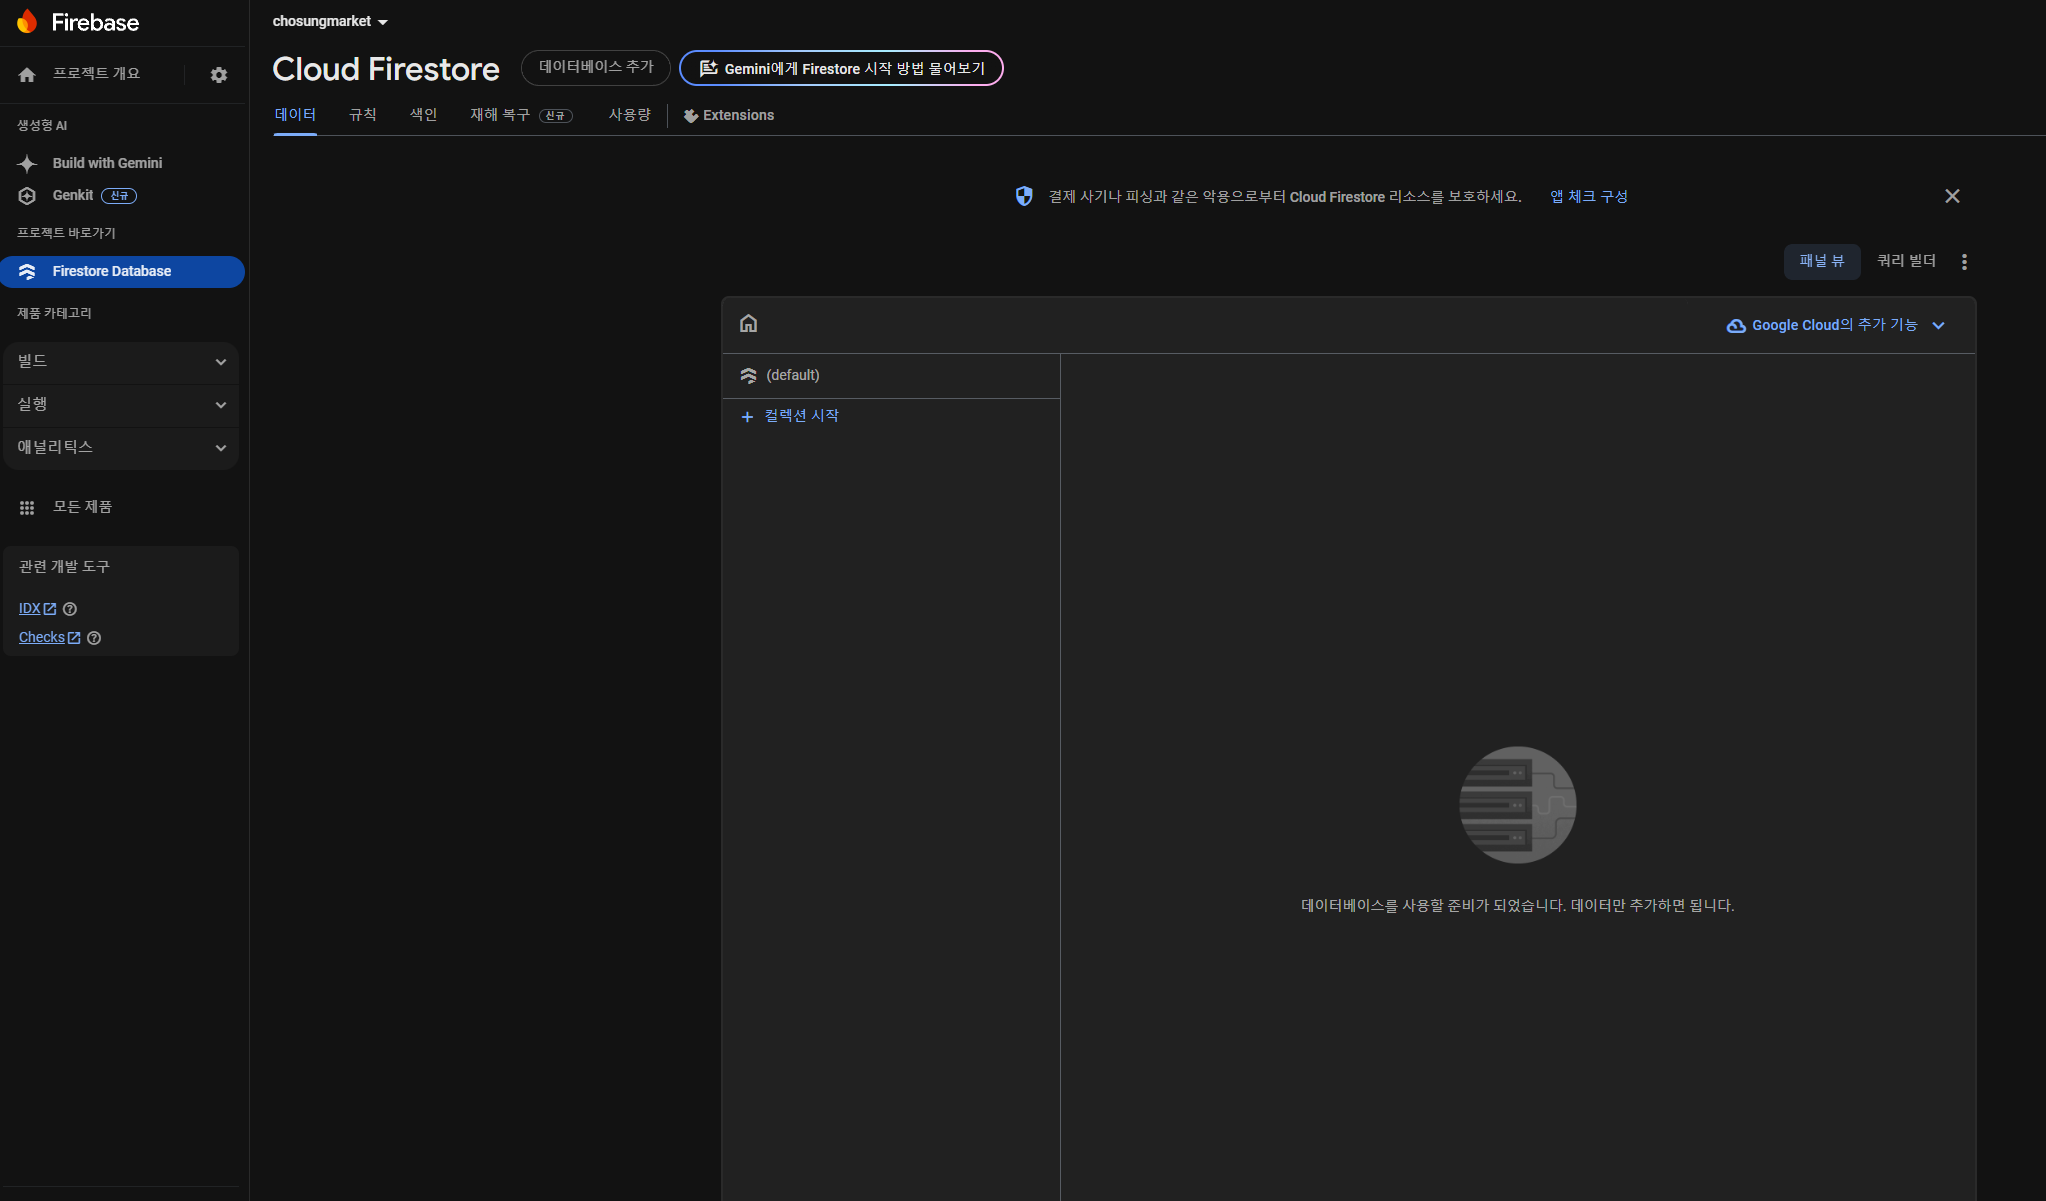The image size is (2046, 1201).
Task: Click the project overview home icon
Action: point(27,75)
